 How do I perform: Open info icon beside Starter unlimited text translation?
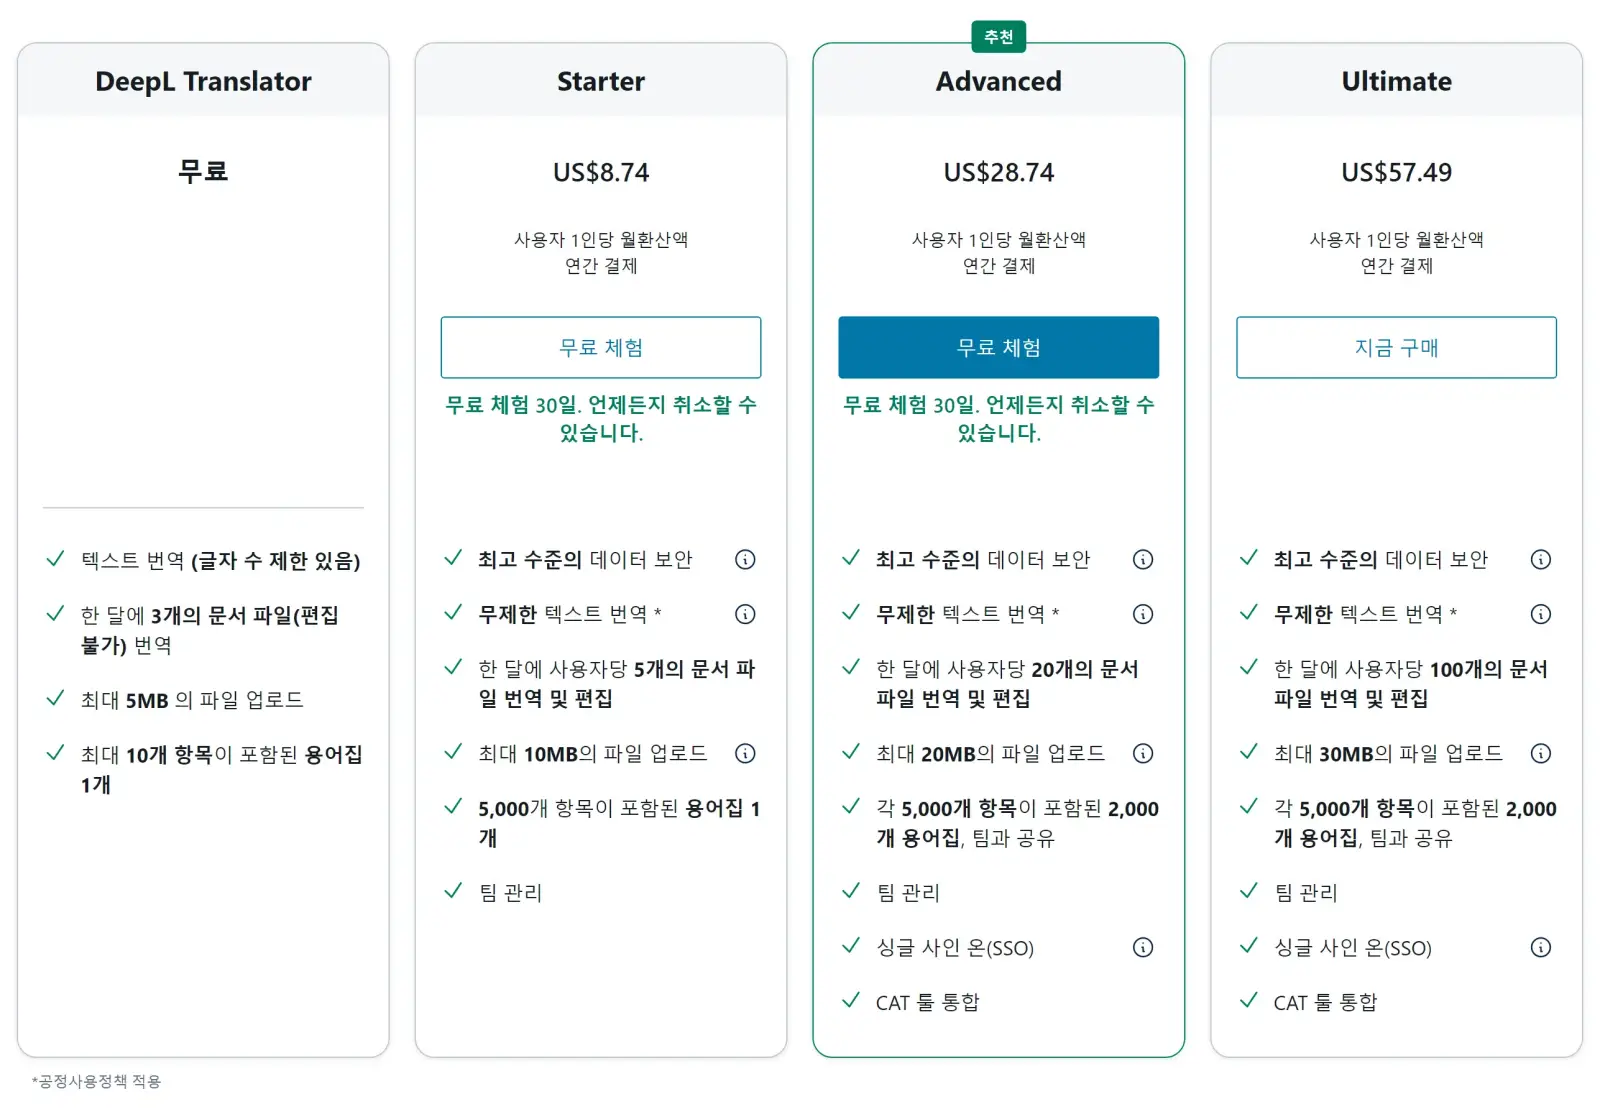(745, 614)
